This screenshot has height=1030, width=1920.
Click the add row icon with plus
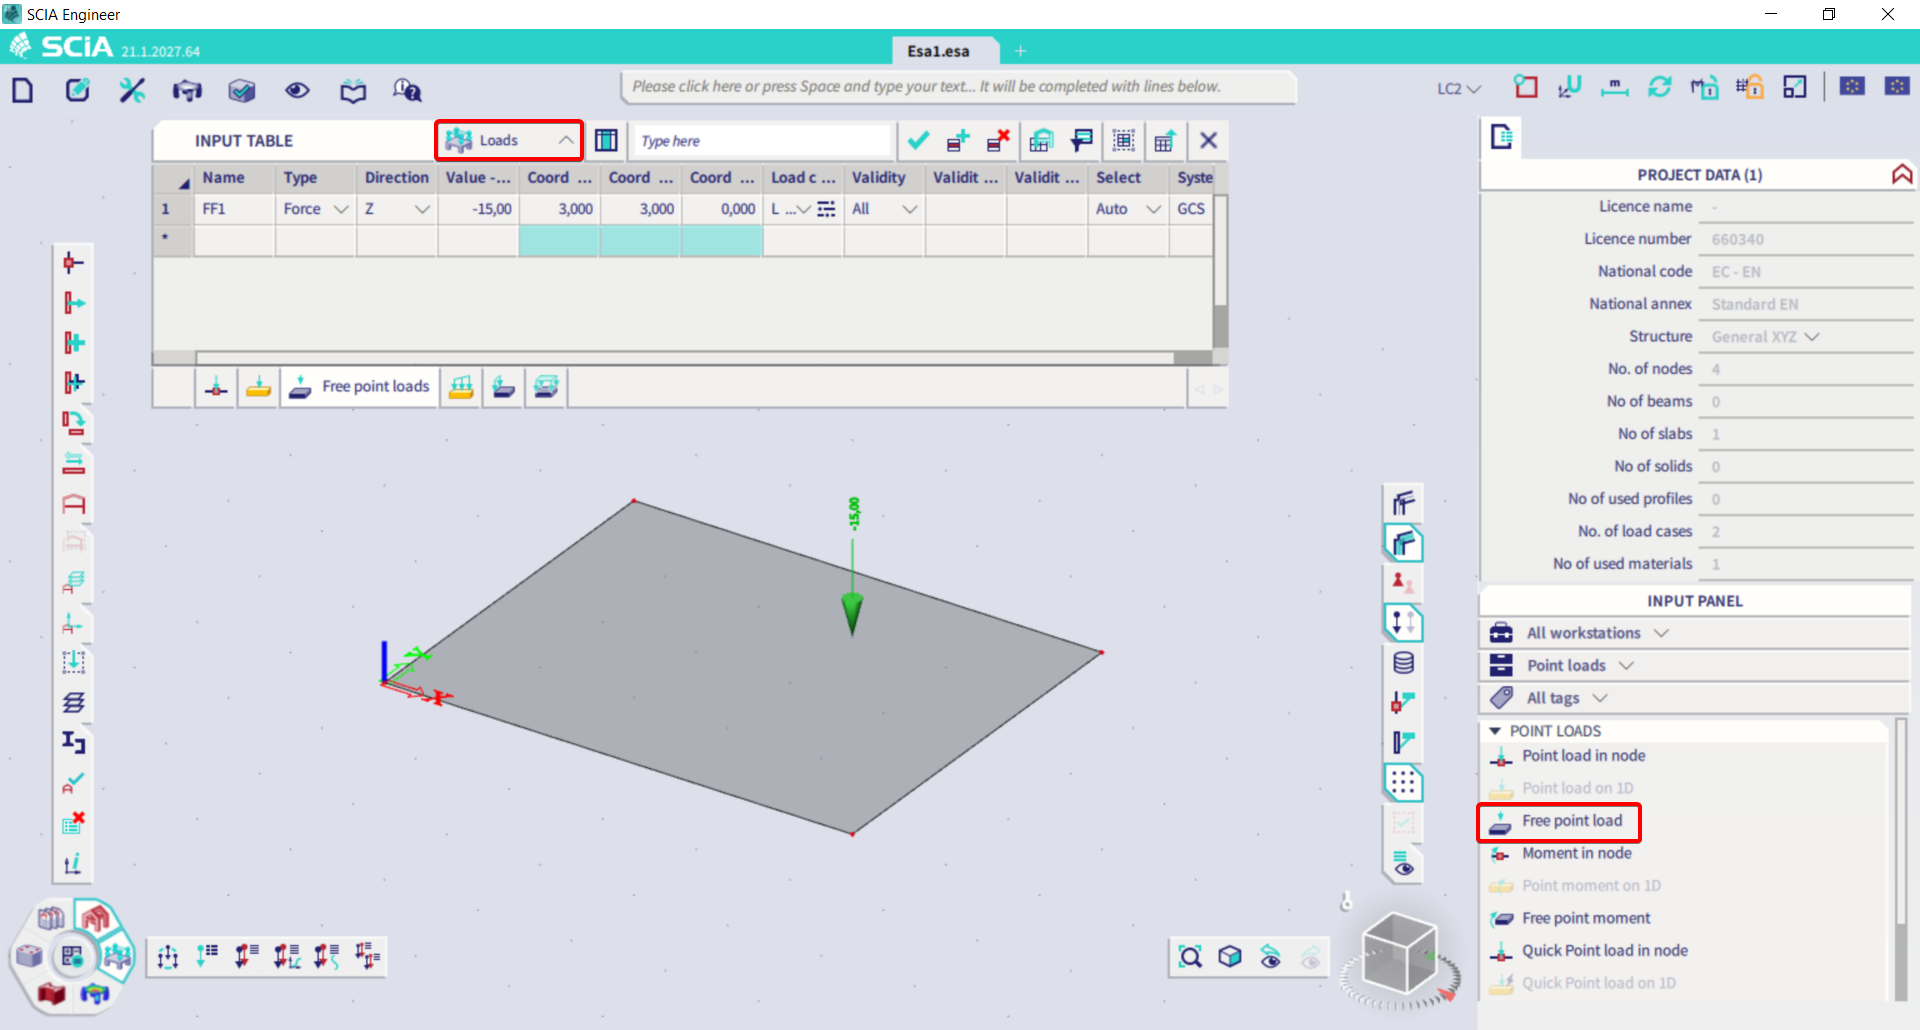(x=958, y=140)
